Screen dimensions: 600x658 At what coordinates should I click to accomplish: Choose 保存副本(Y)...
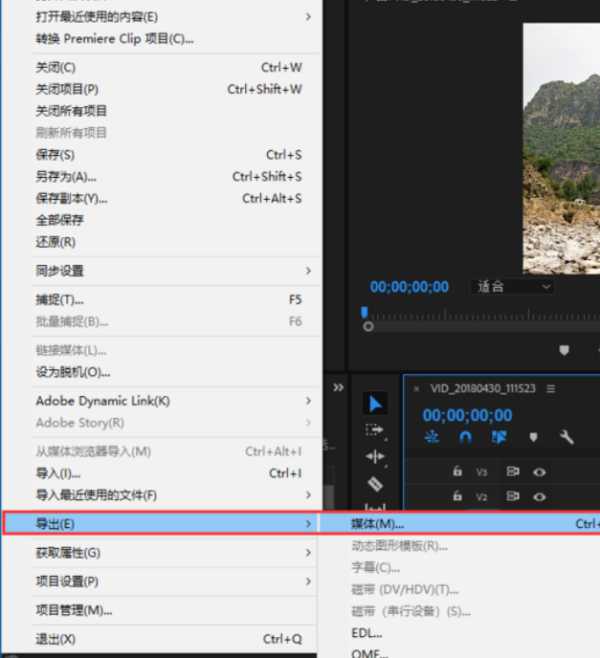tap(175, 198)
